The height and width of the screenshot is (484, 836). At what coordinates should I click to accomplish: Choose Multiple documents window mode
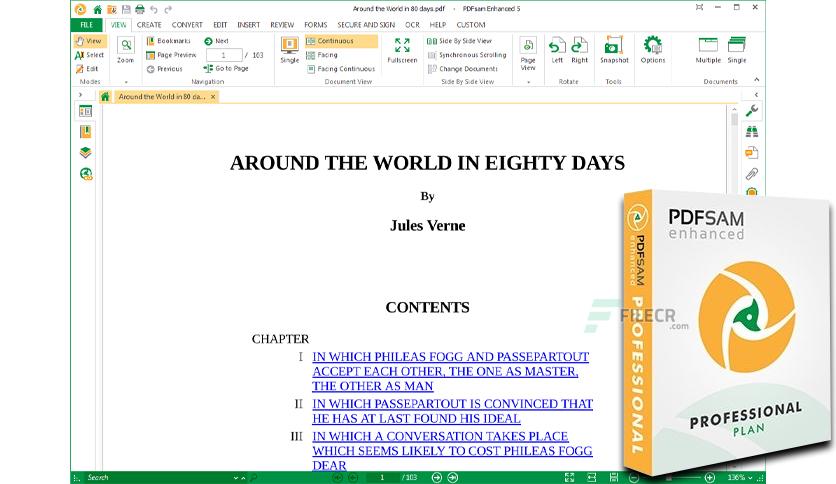(708, 50)
